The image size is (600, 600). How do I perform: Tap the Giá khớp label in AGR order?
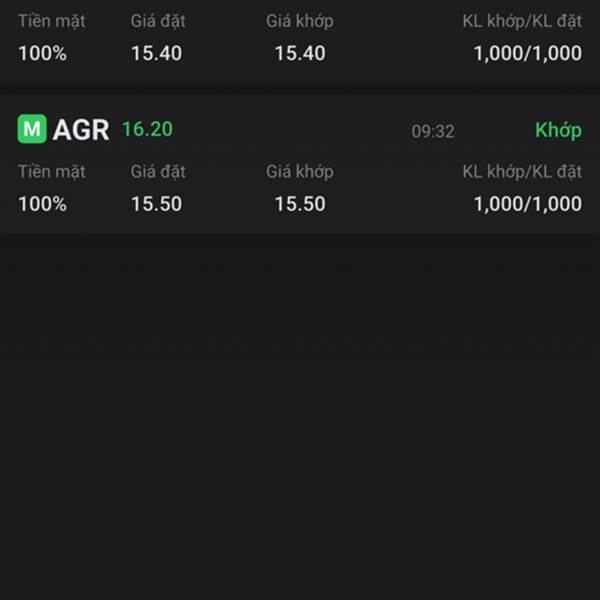click(x=300, y=172)
